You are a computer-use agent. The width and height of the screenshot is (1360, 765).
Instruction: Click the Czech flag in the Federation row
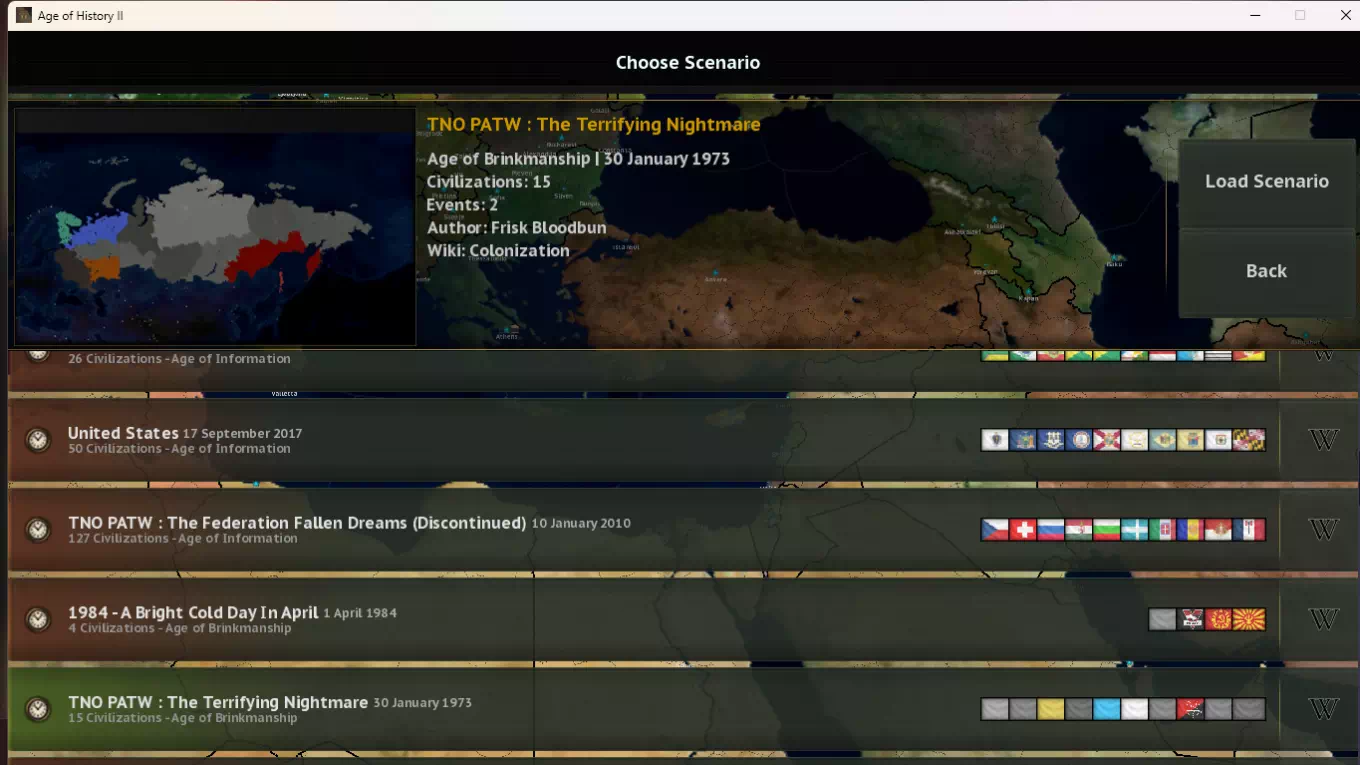pyautogui.click(x=995, y=530)
